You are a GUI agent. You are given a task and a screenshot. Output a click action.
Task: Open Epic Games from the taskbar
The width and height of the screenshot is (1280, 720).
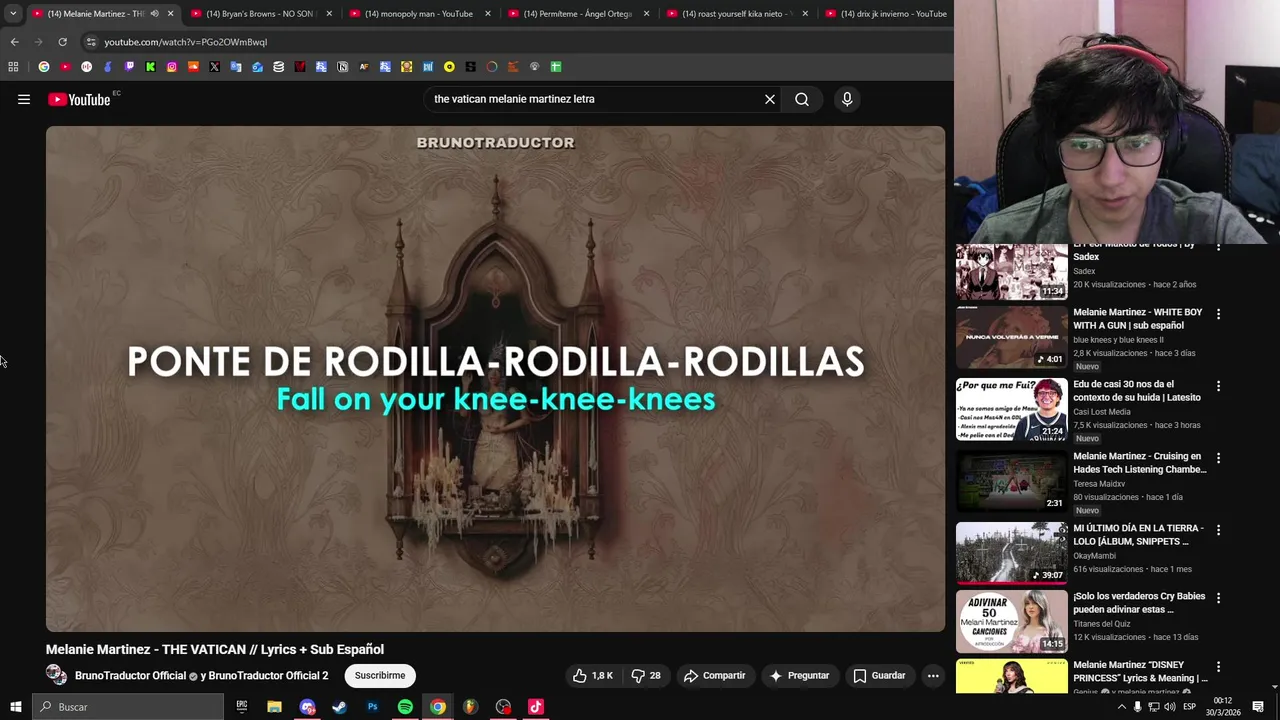point(242,707)
